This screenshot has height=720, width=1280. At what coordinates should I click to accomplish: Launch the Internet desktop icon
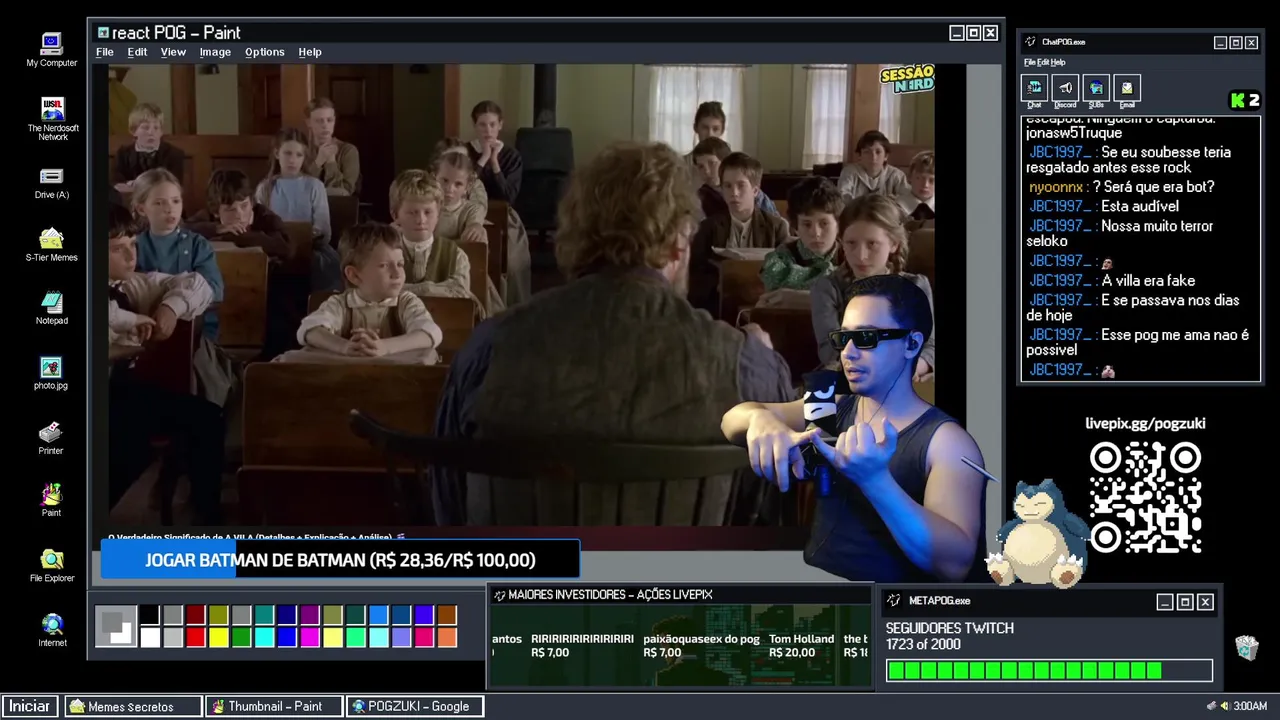(x=52, y=630)
